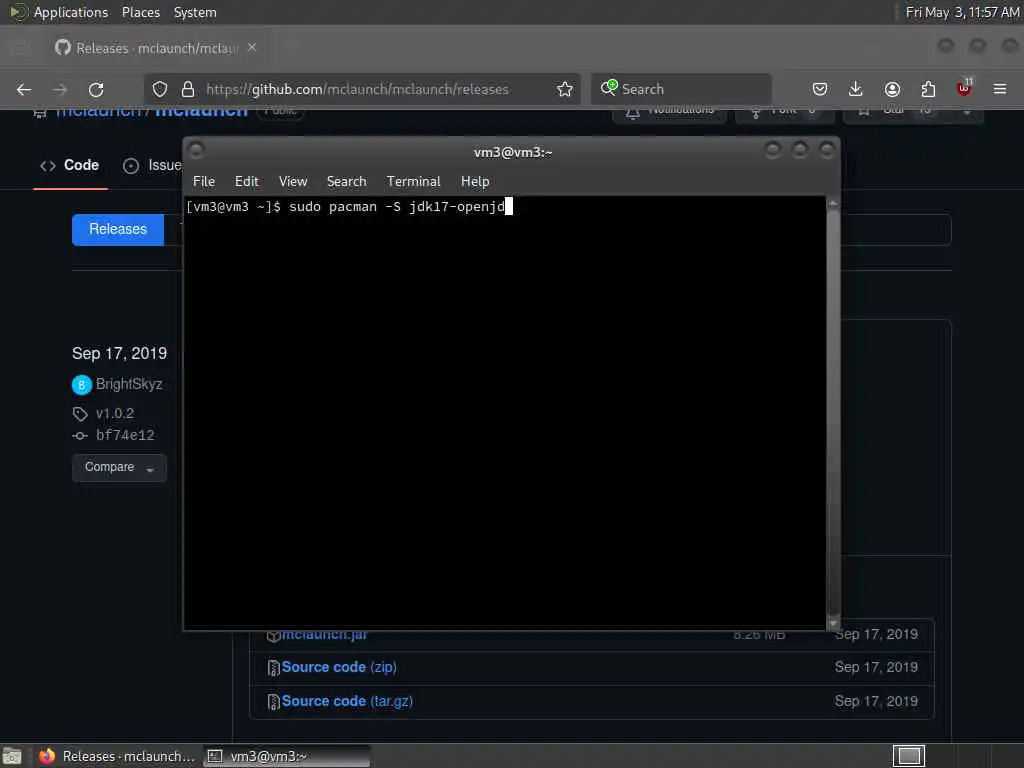Screen dimensions: 1024x768
Task: Download Source code (zip)
Action: coord(339,667)
